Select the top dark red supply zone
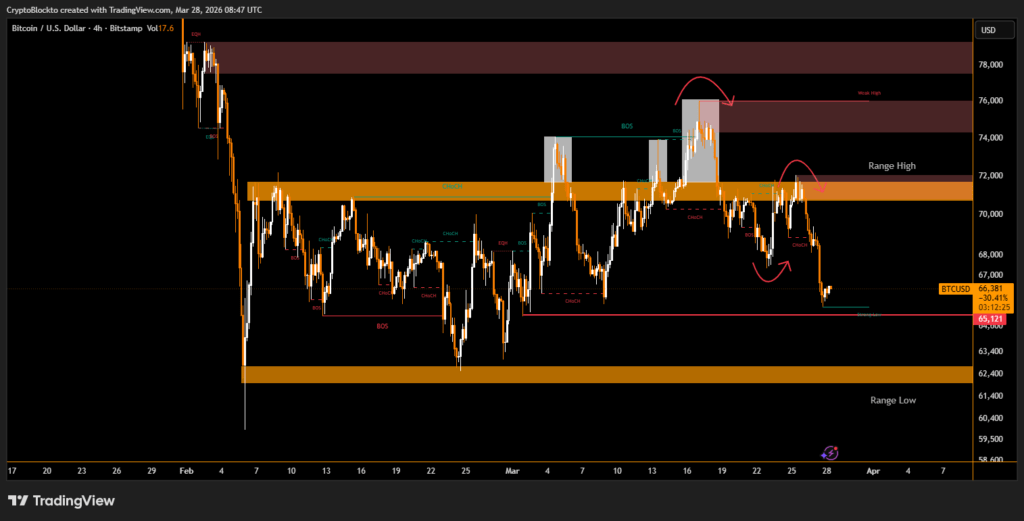This screenshot has width=1024, height=521. pos(590,58)
